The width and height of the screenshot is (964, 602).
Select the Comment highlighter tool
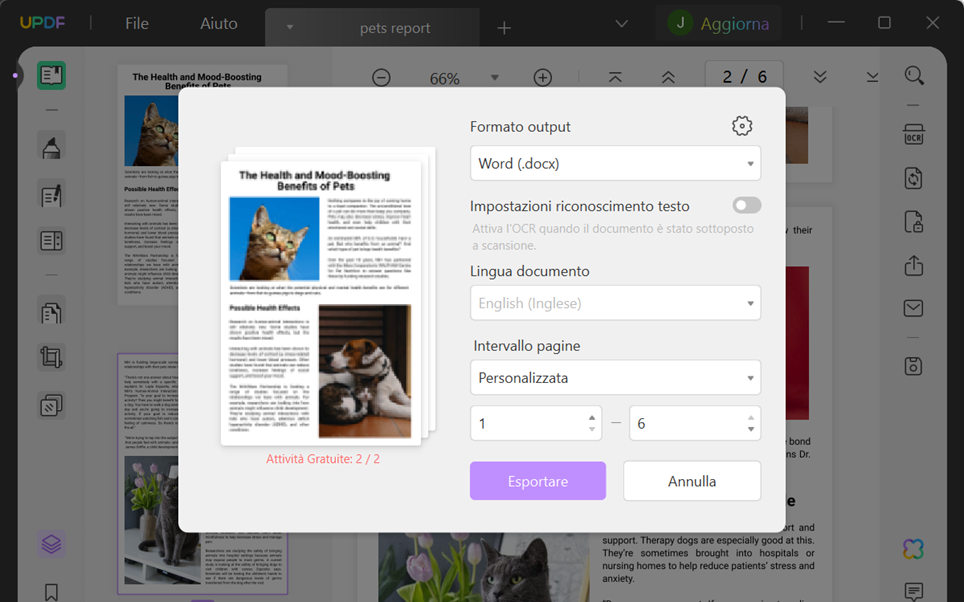(51, 148)
